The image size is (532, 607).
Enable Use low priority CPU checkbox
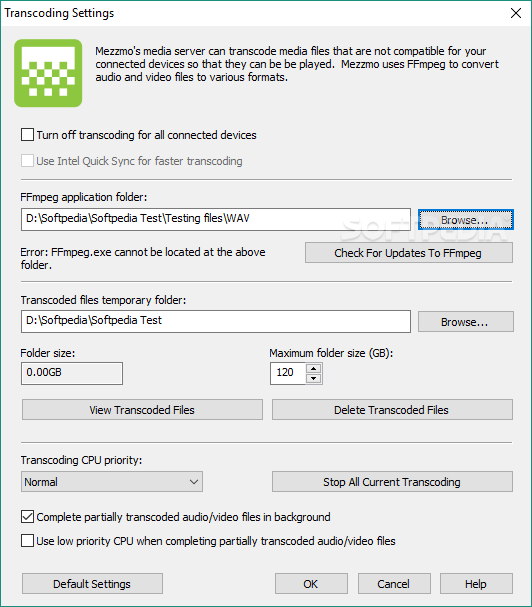tap(27, 540)
